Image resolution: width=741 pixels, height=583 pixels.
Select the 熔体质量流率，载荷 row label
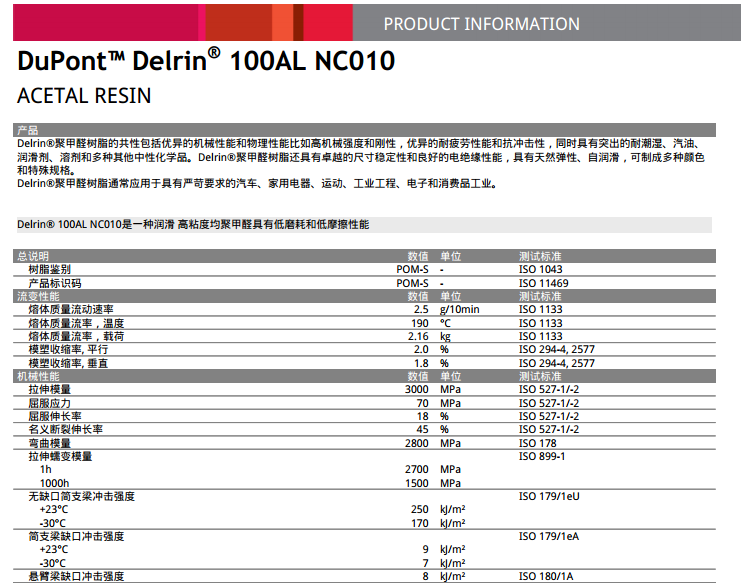tap(76, 336)
